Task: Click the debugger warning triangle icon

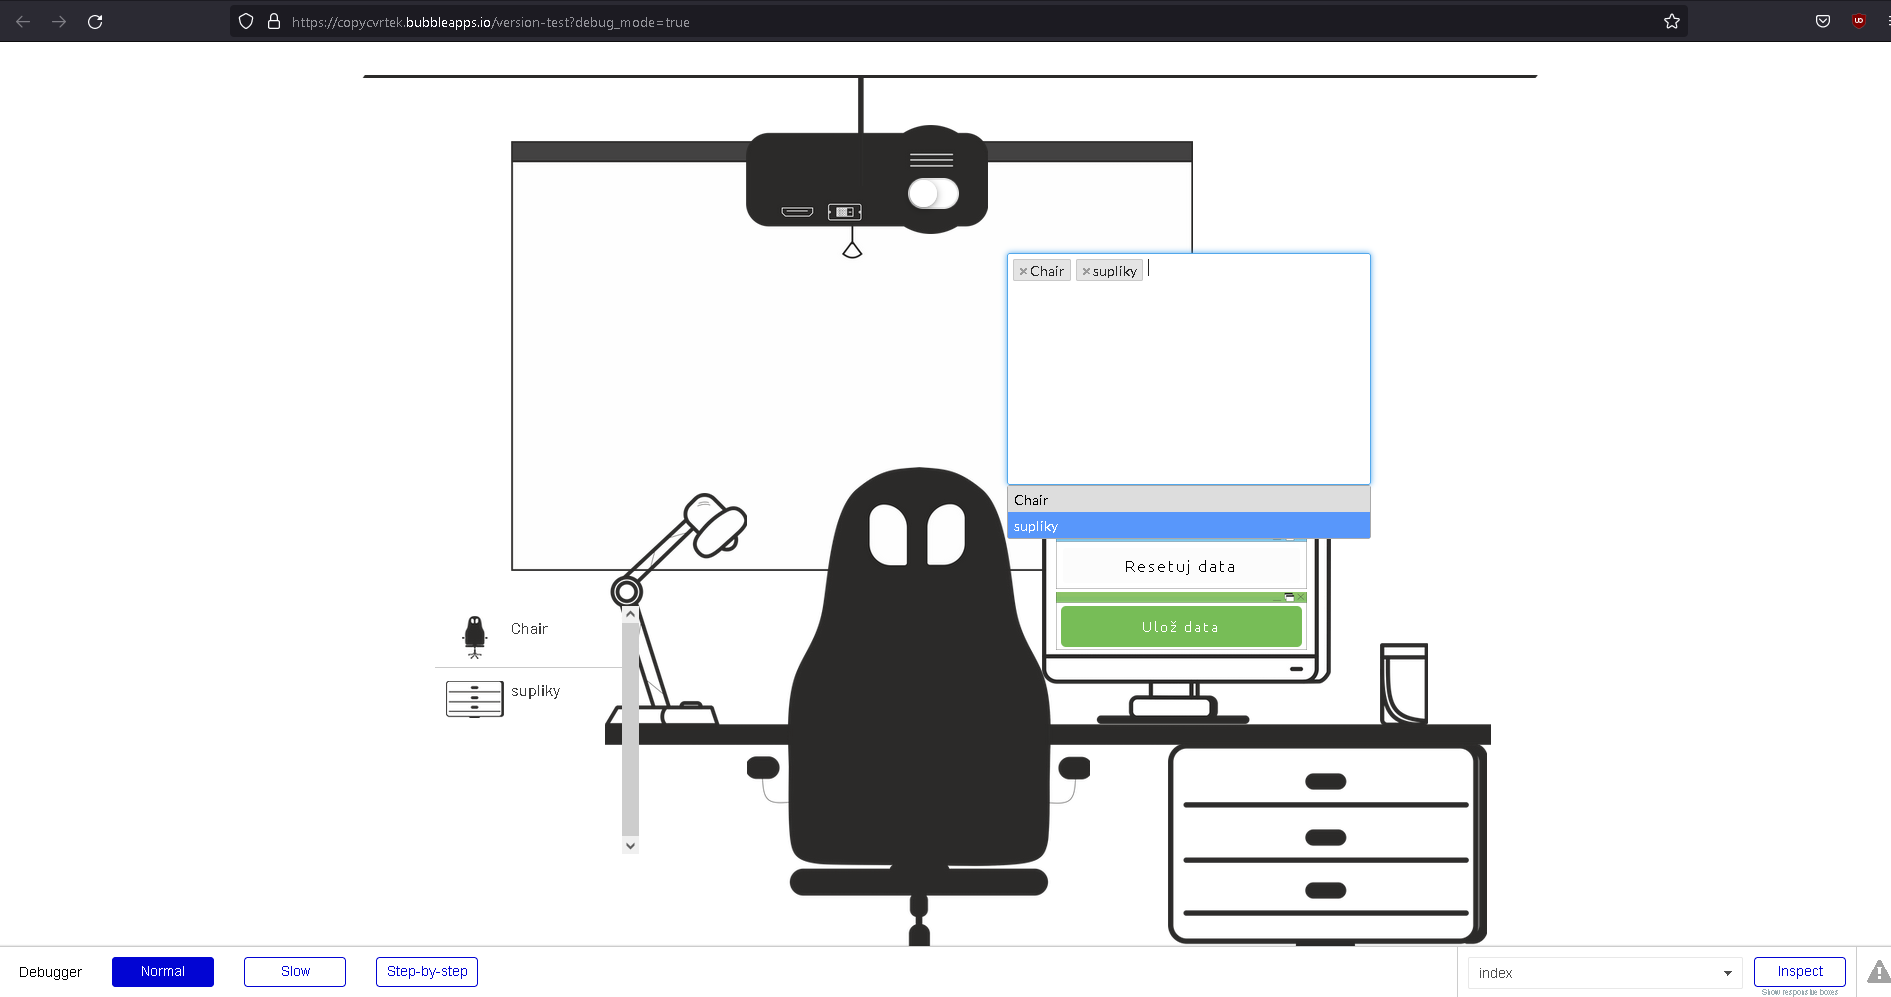Action: point(1878,972)
